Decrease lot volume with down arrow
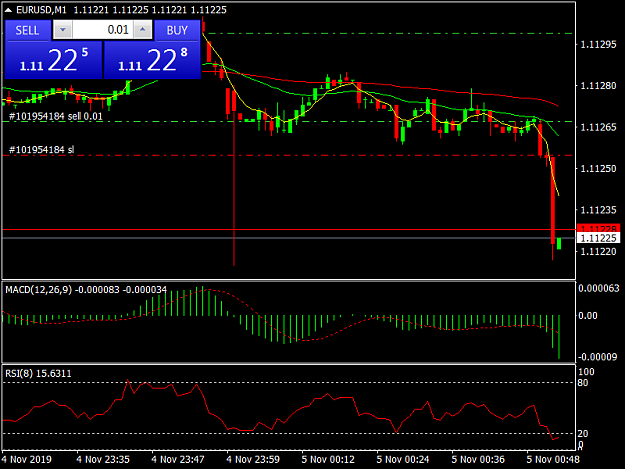 click(63, 30)
